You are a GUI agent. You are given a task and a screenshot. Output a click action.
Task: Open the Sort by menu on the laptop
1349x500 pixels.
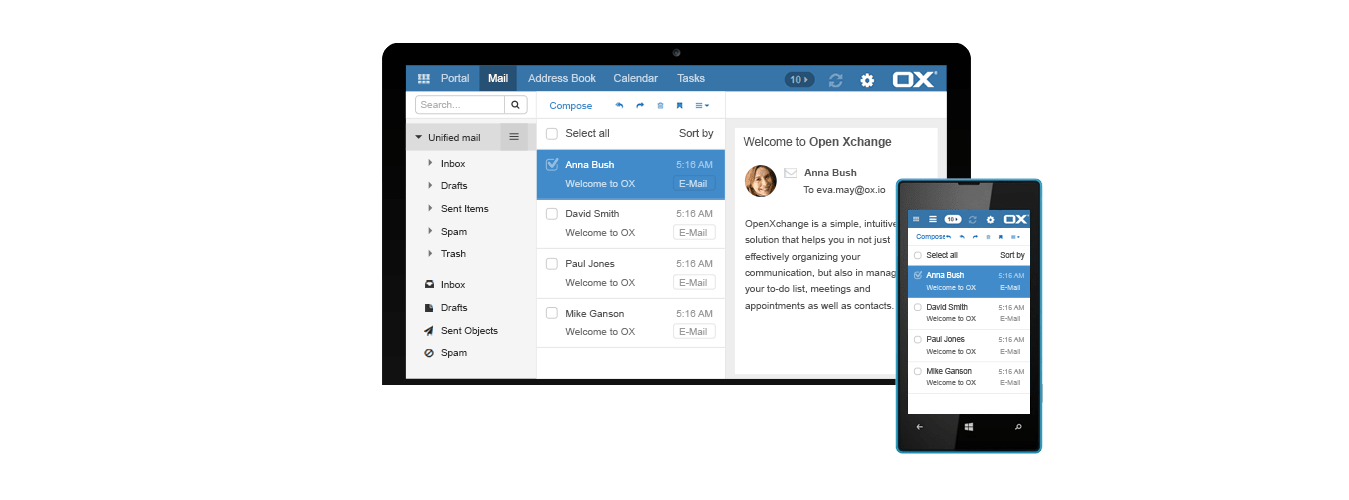[x=696, y=133]
